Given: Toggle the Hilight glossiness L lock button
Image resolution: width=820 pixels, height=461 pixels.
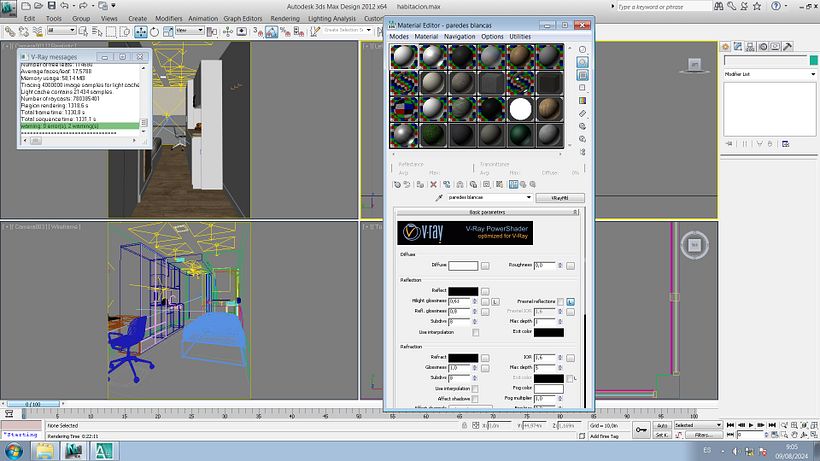Looking at the screenshot, I should [495, 302].
